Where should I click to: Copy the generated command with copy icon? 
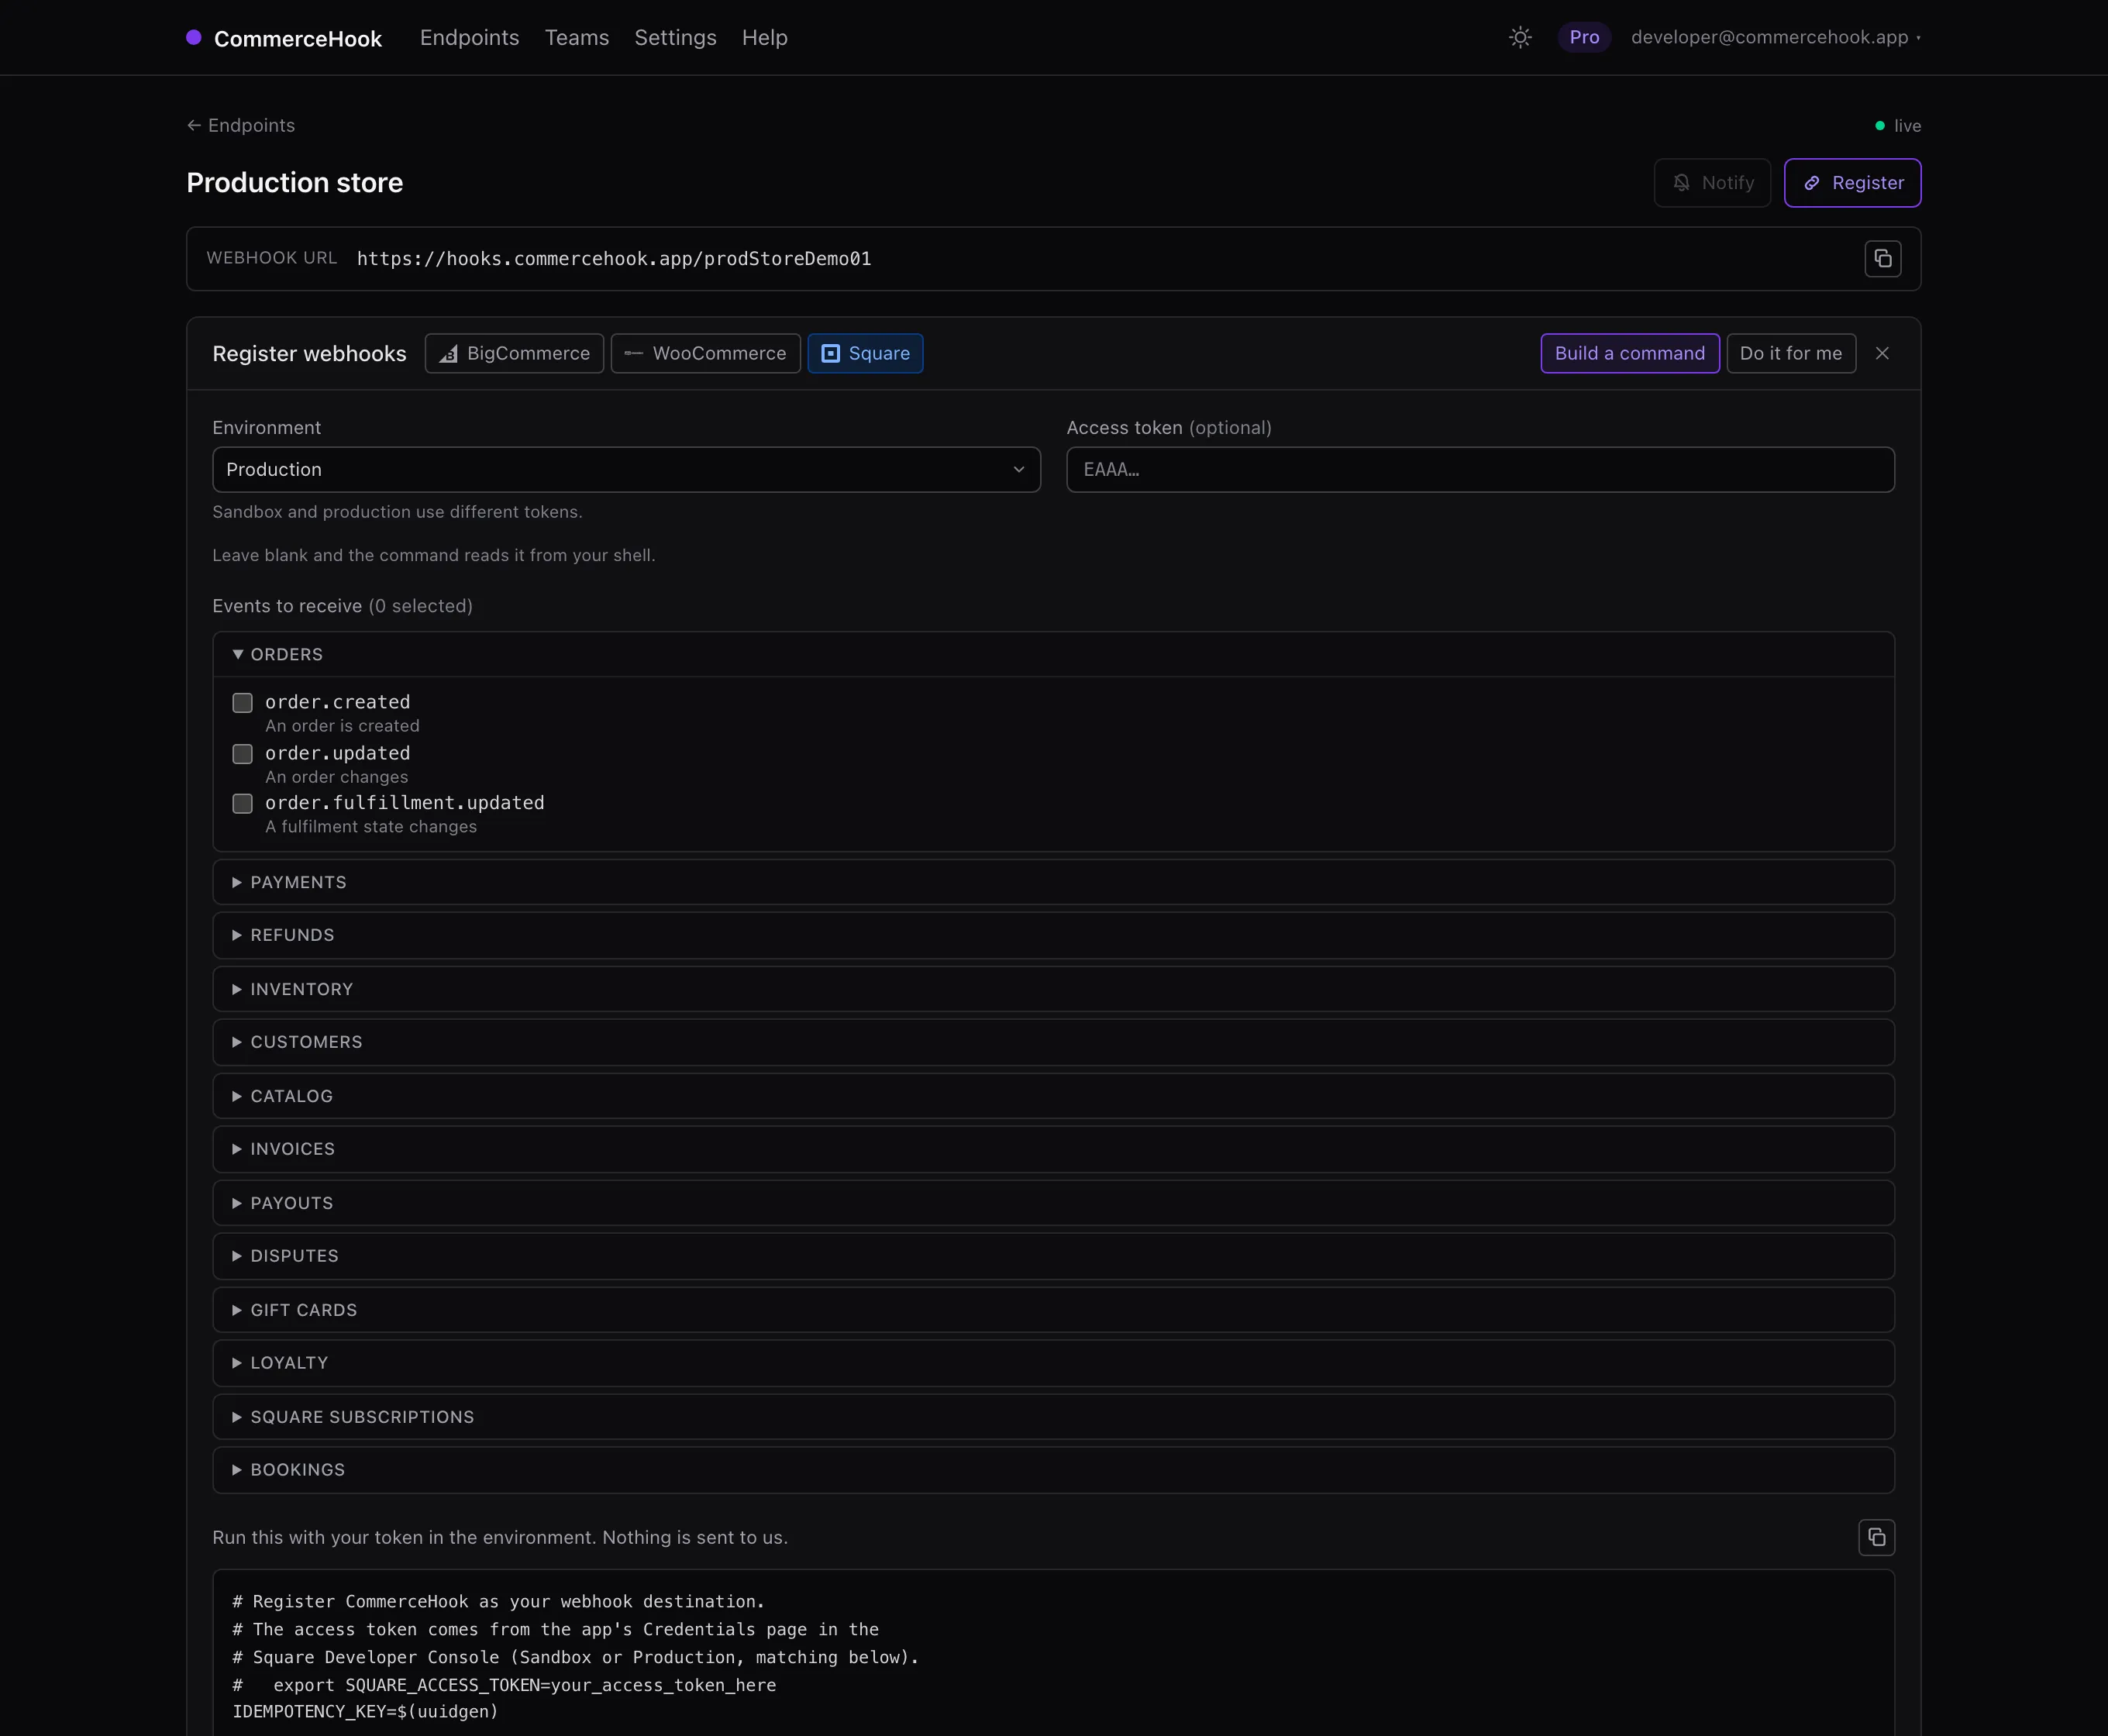tap(1876, 1537)
